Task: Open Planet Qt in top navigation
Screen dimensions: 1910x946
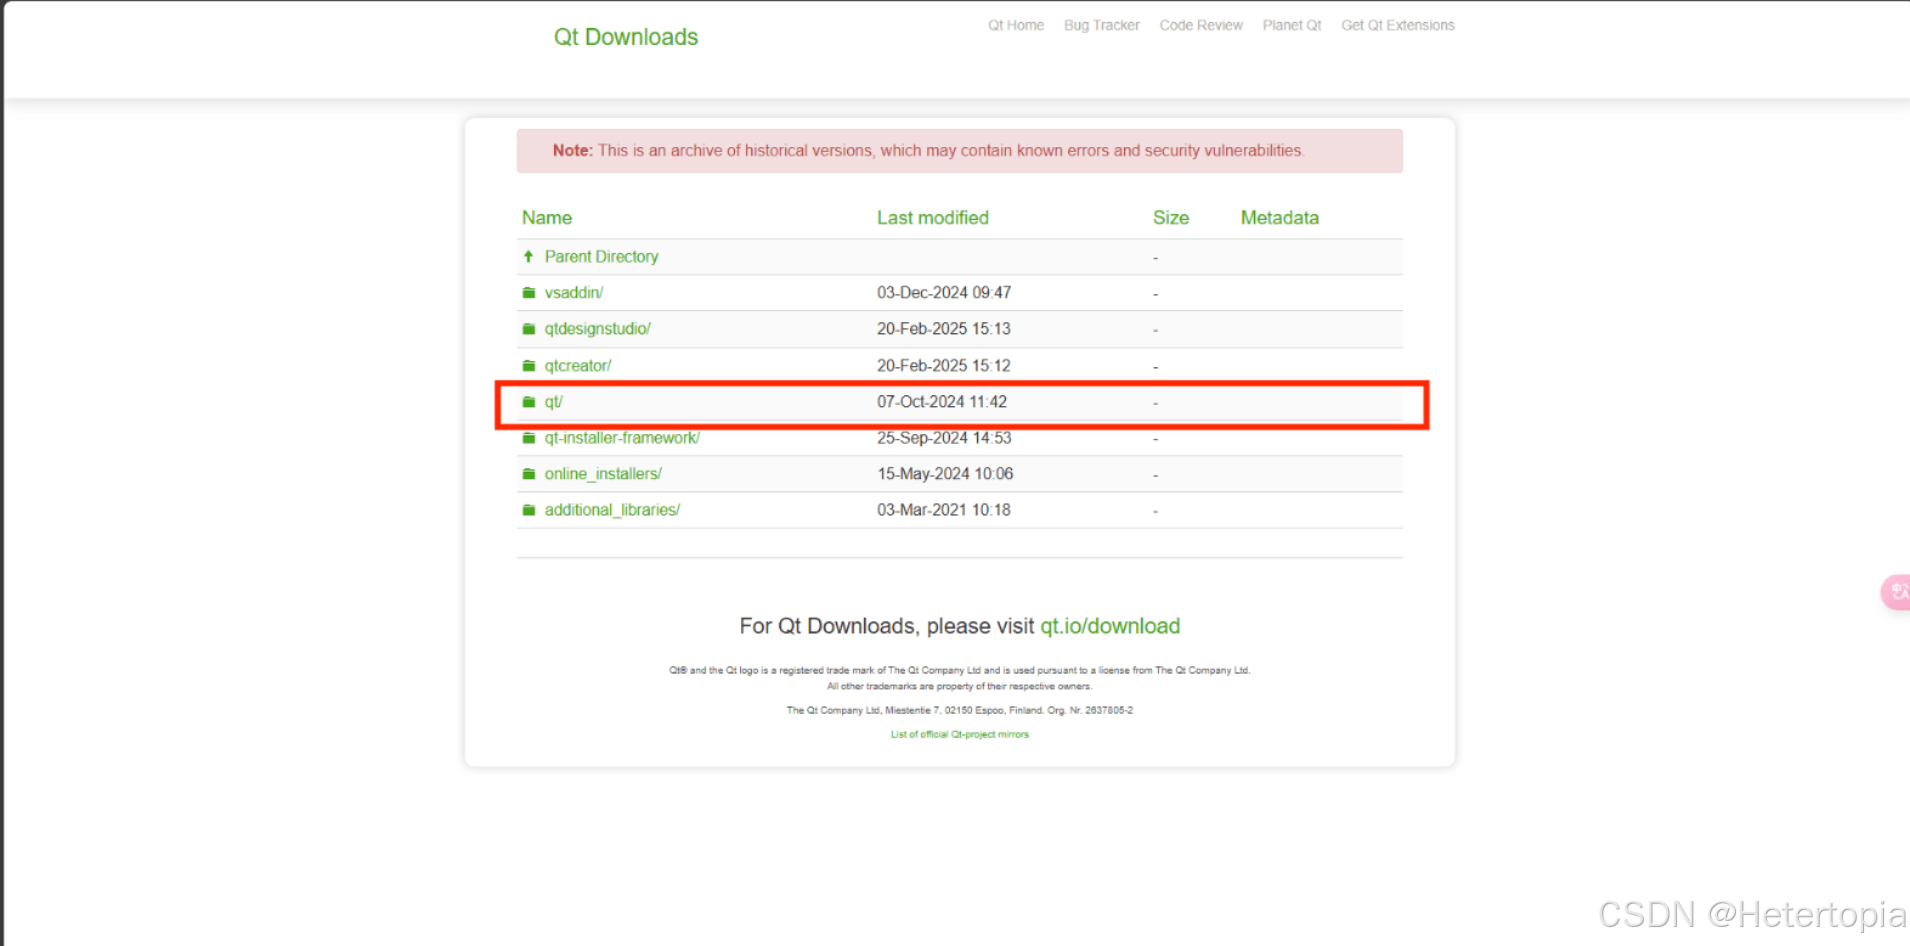Action: coord(1292,26)
